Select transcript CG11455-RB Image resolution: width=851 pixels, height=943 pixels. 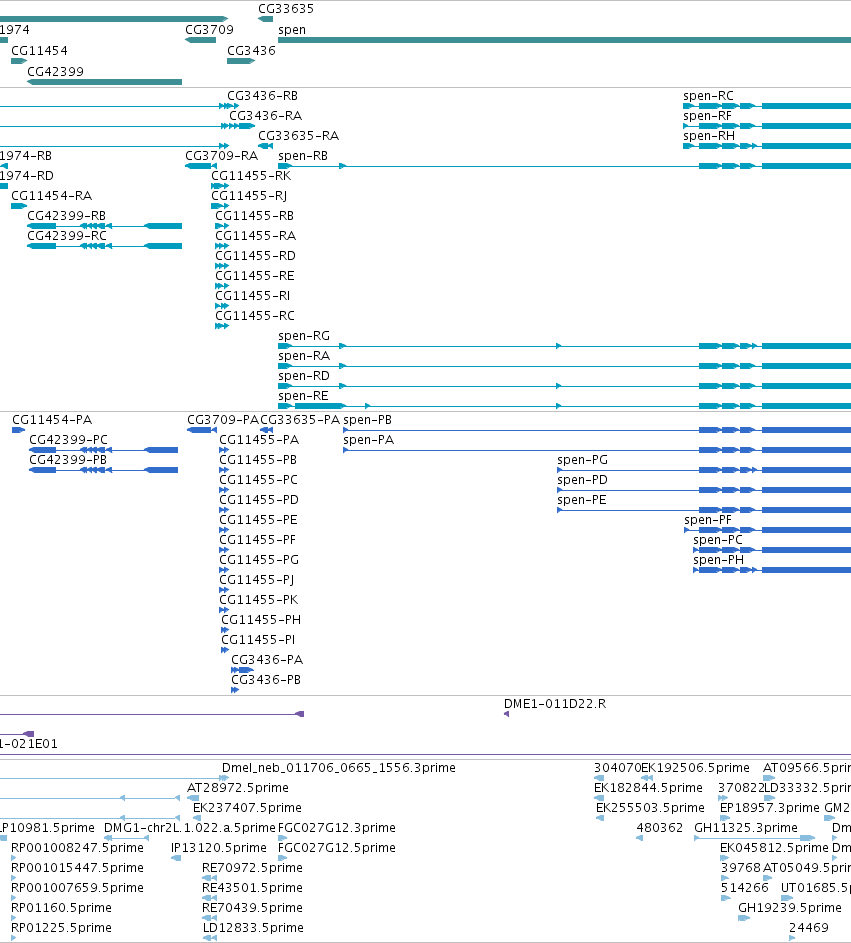coord(222,226)
